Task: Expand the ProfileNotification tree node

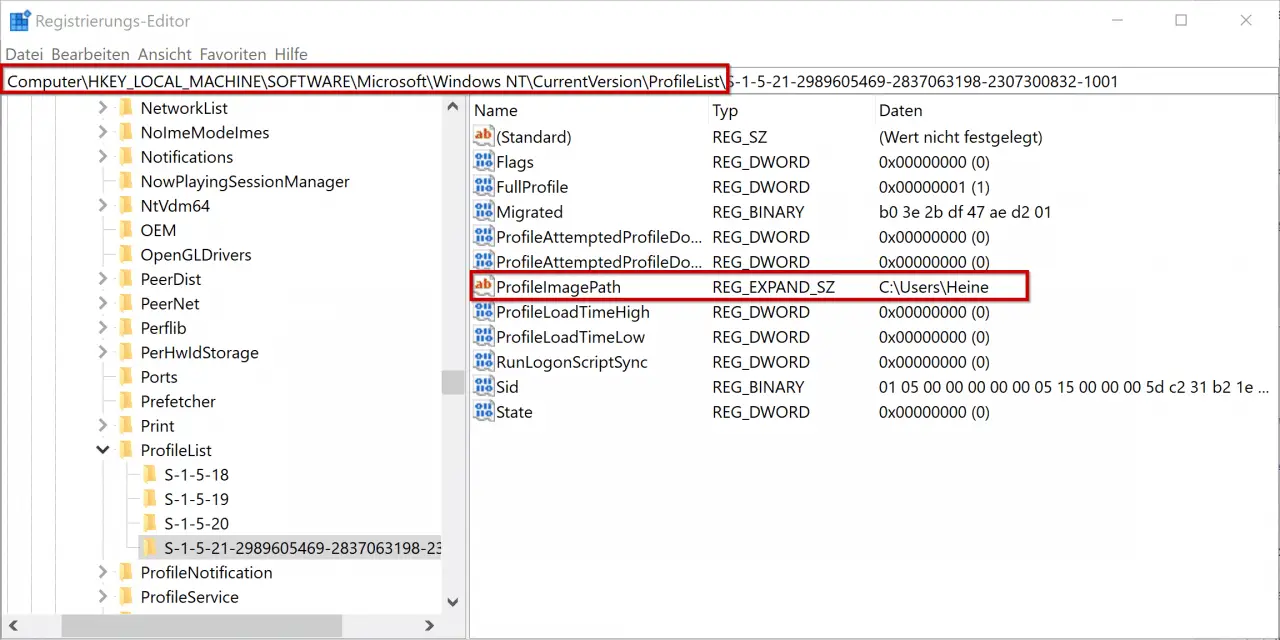Action: (102, 573)
